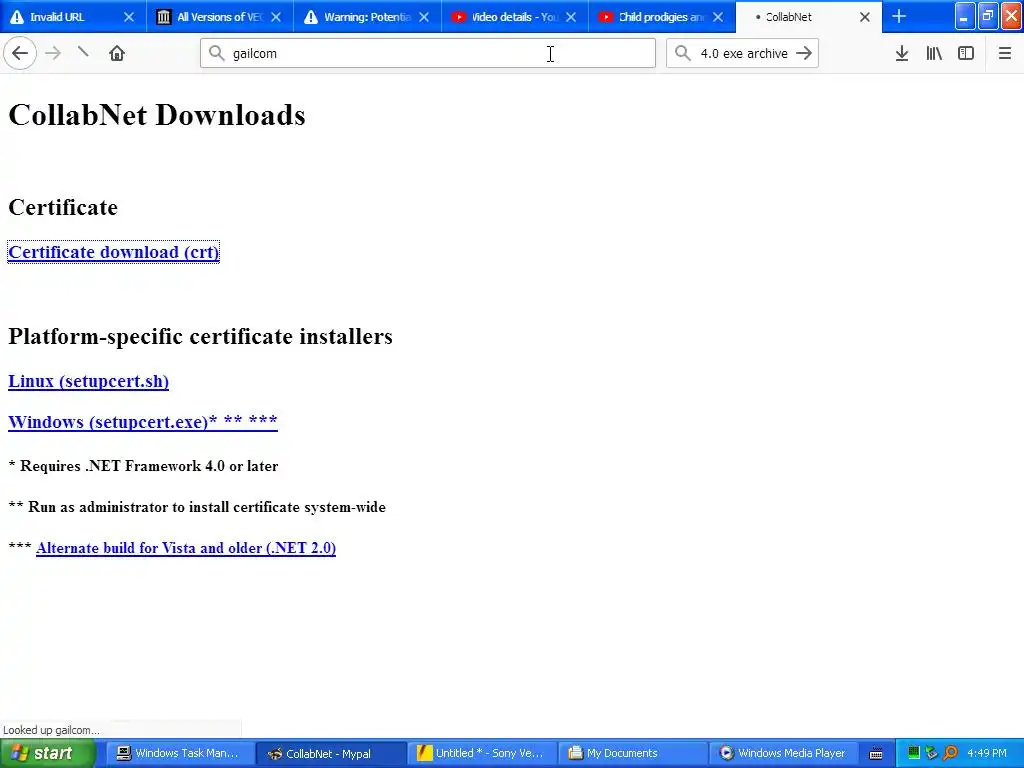
Task: Go back to the previous page
Action: pos(20,54)
